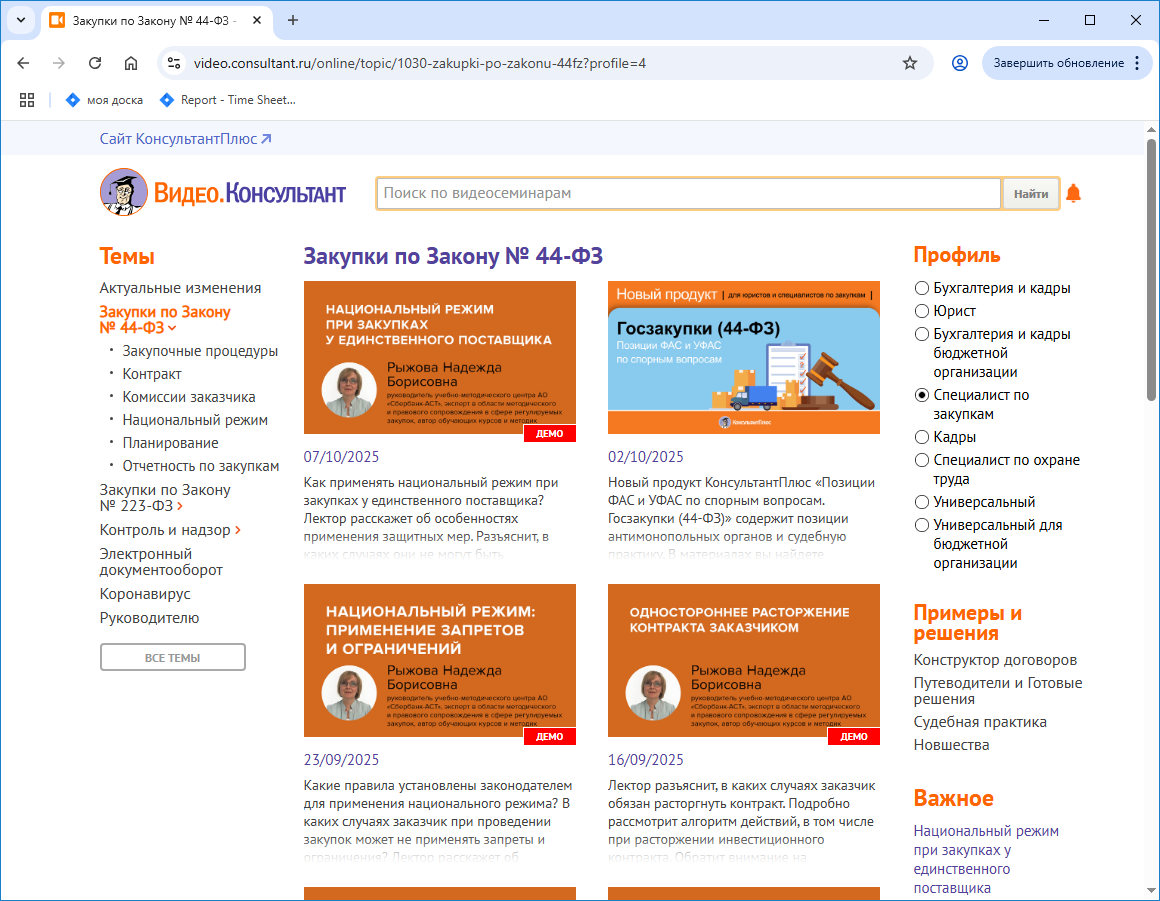
Task: Open the tab search dropdown arrow
Action: click(x=20, y=20)
